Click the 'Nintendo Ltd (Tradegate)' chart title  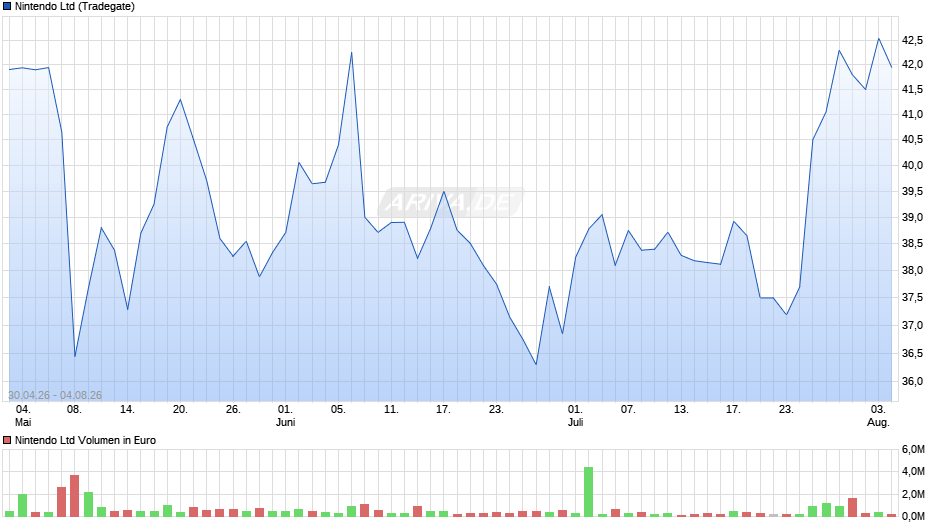point(75,7)
